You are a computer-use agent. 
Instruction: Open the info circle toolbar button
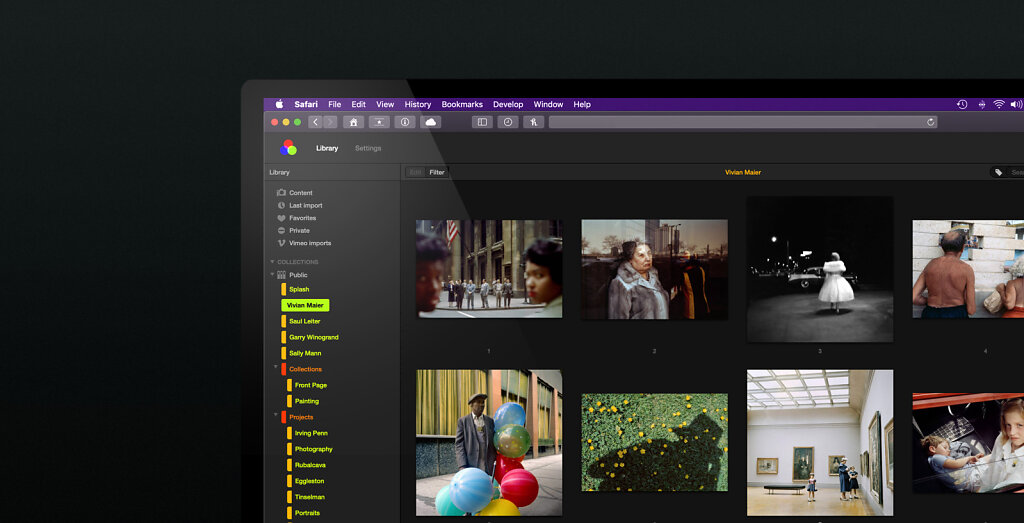(x=404, y=122)
